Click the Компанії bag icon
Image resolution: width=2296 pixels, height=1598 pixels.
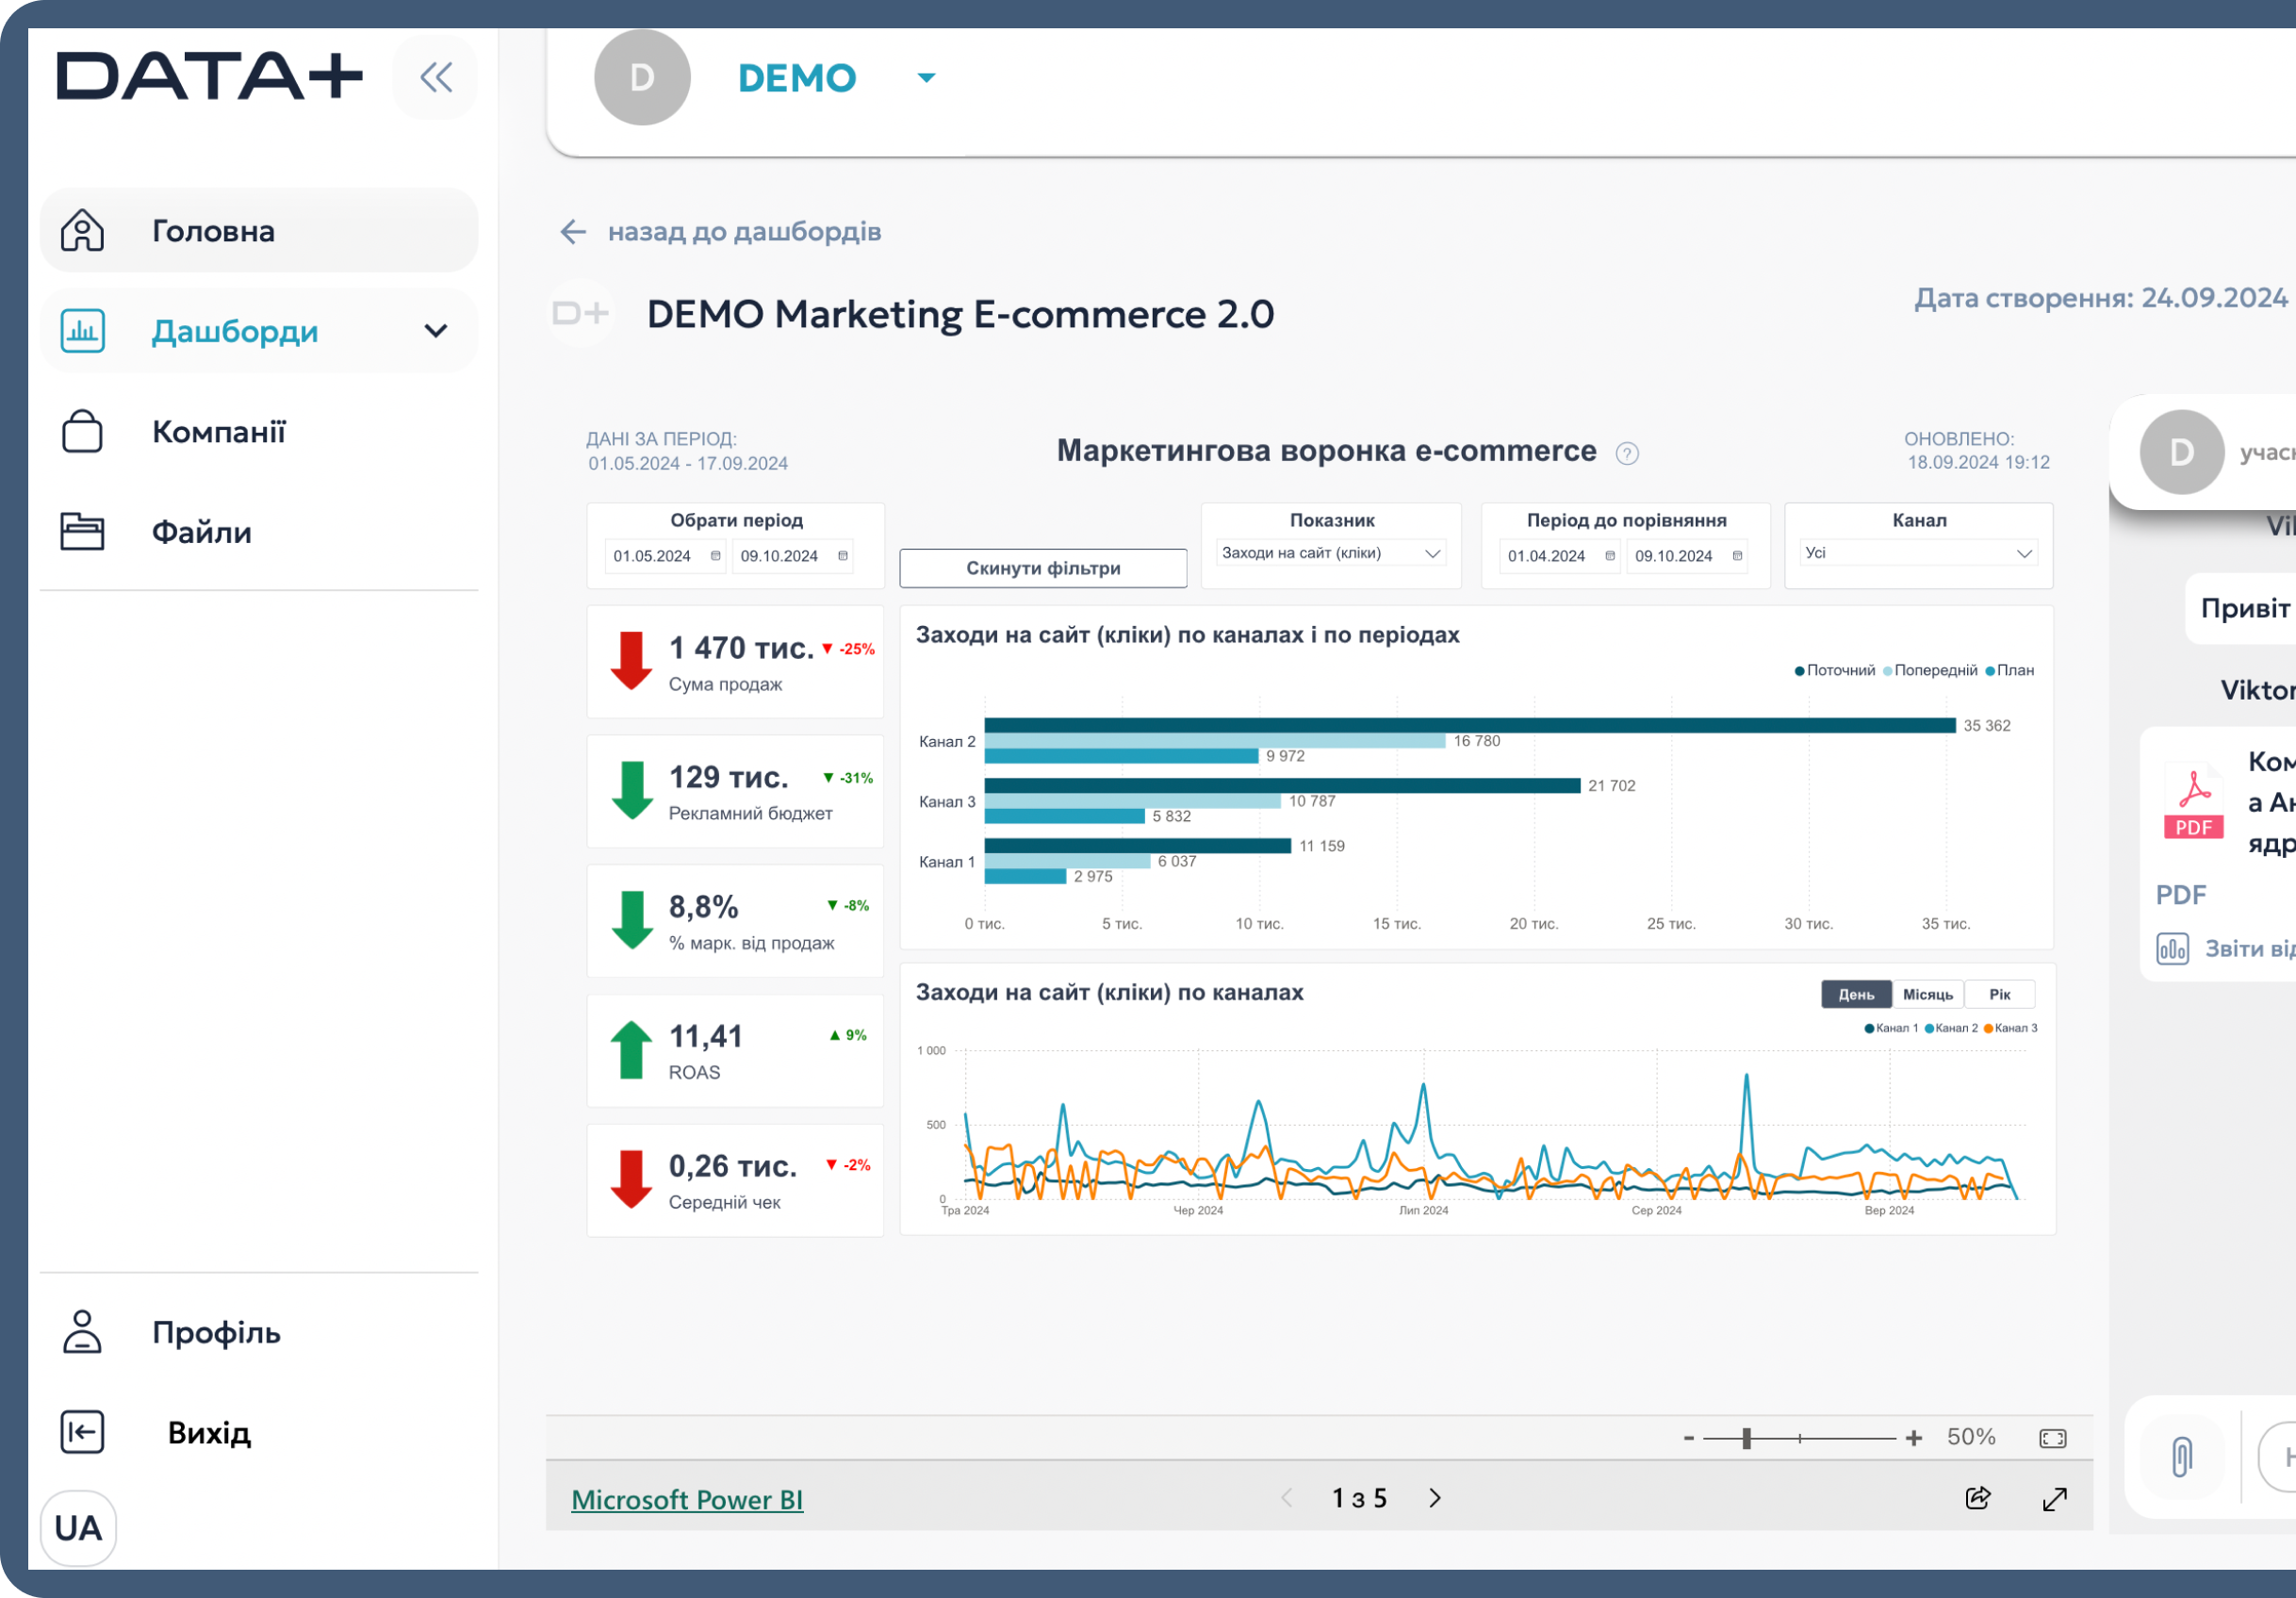click(82, 432)
